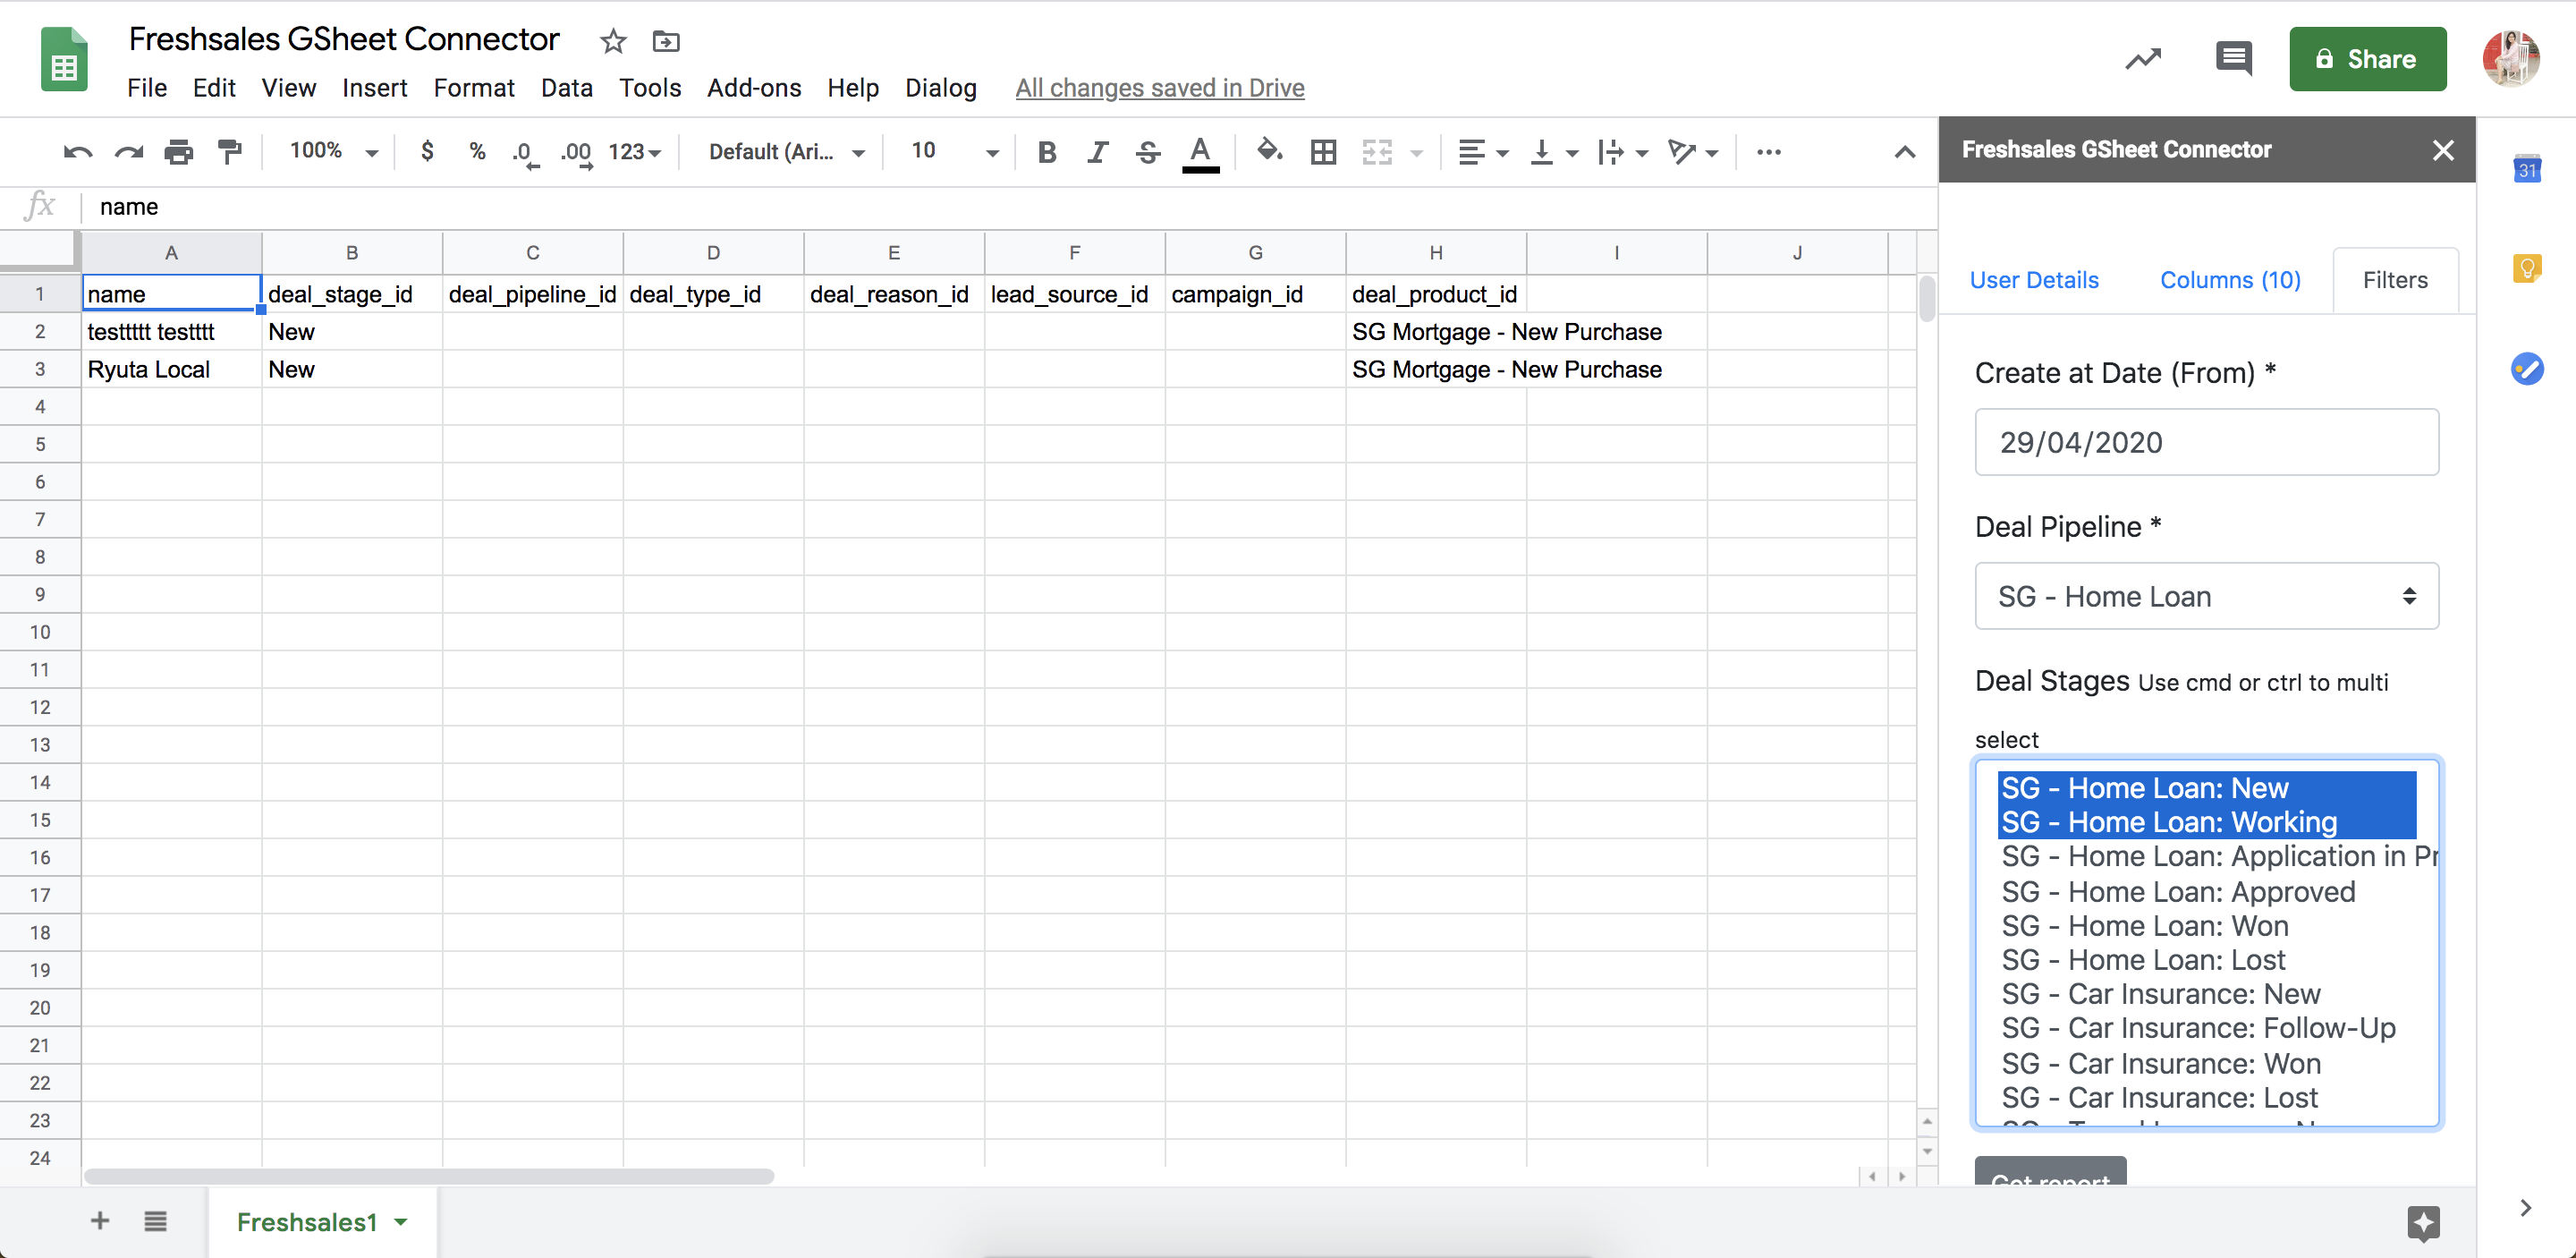Open the text color picker
The image size is (2576, 1258).
pyautogui.click(x=1200, y=154)
